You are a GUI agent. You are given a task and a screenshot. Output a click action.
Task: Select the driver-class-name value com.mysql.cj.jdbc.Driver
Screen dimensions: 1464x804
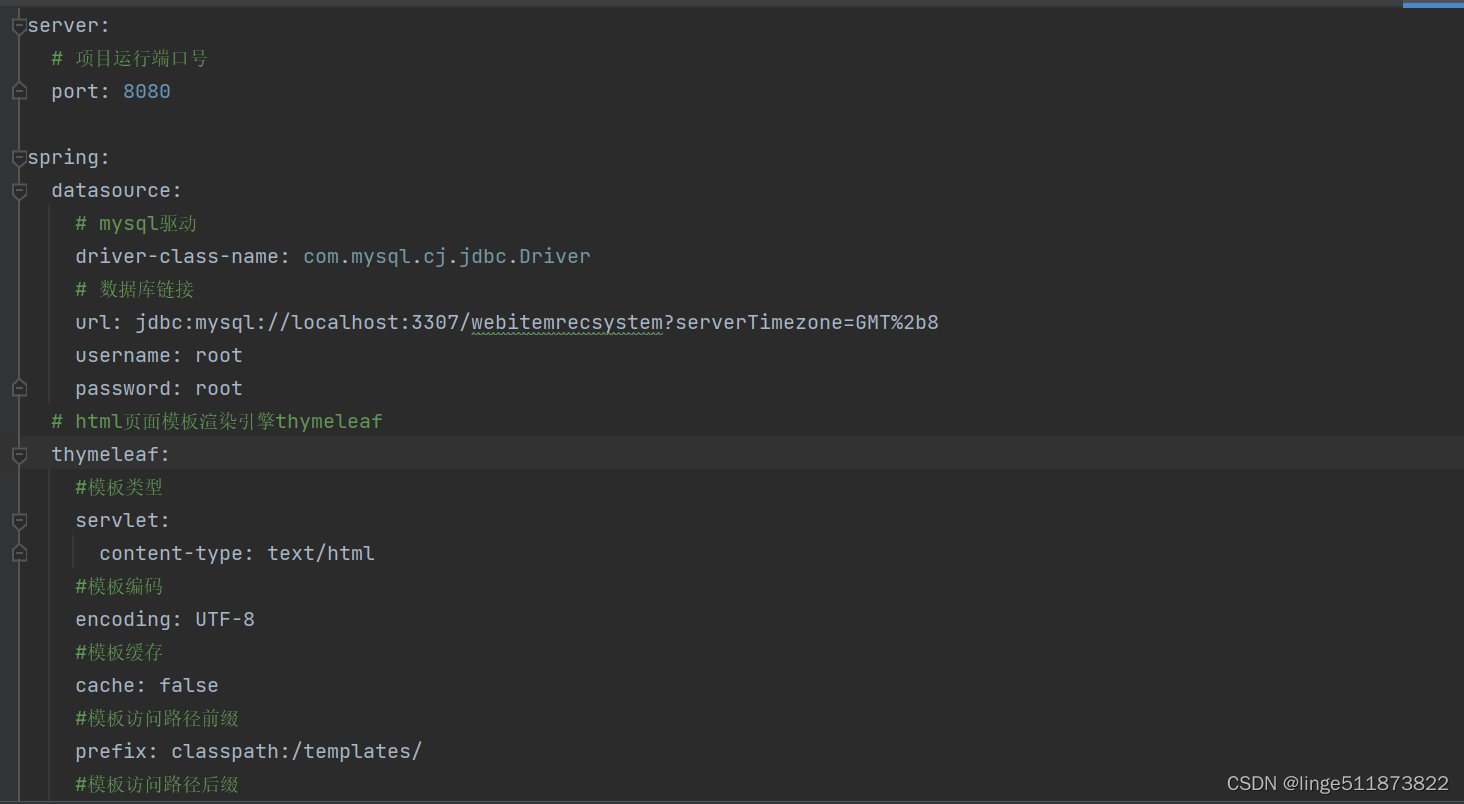pos(446,256)
